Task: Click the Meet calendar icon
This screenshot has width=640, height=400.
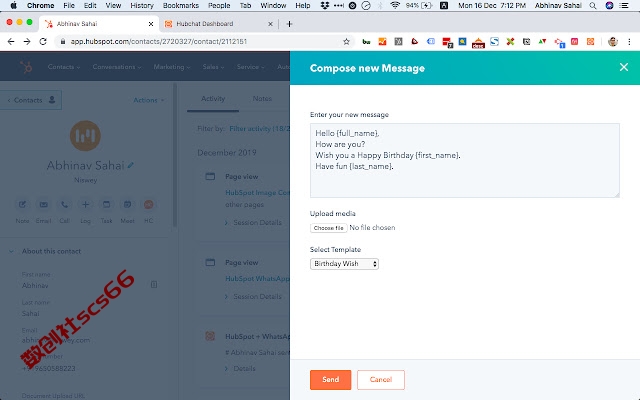Action: 127,204
